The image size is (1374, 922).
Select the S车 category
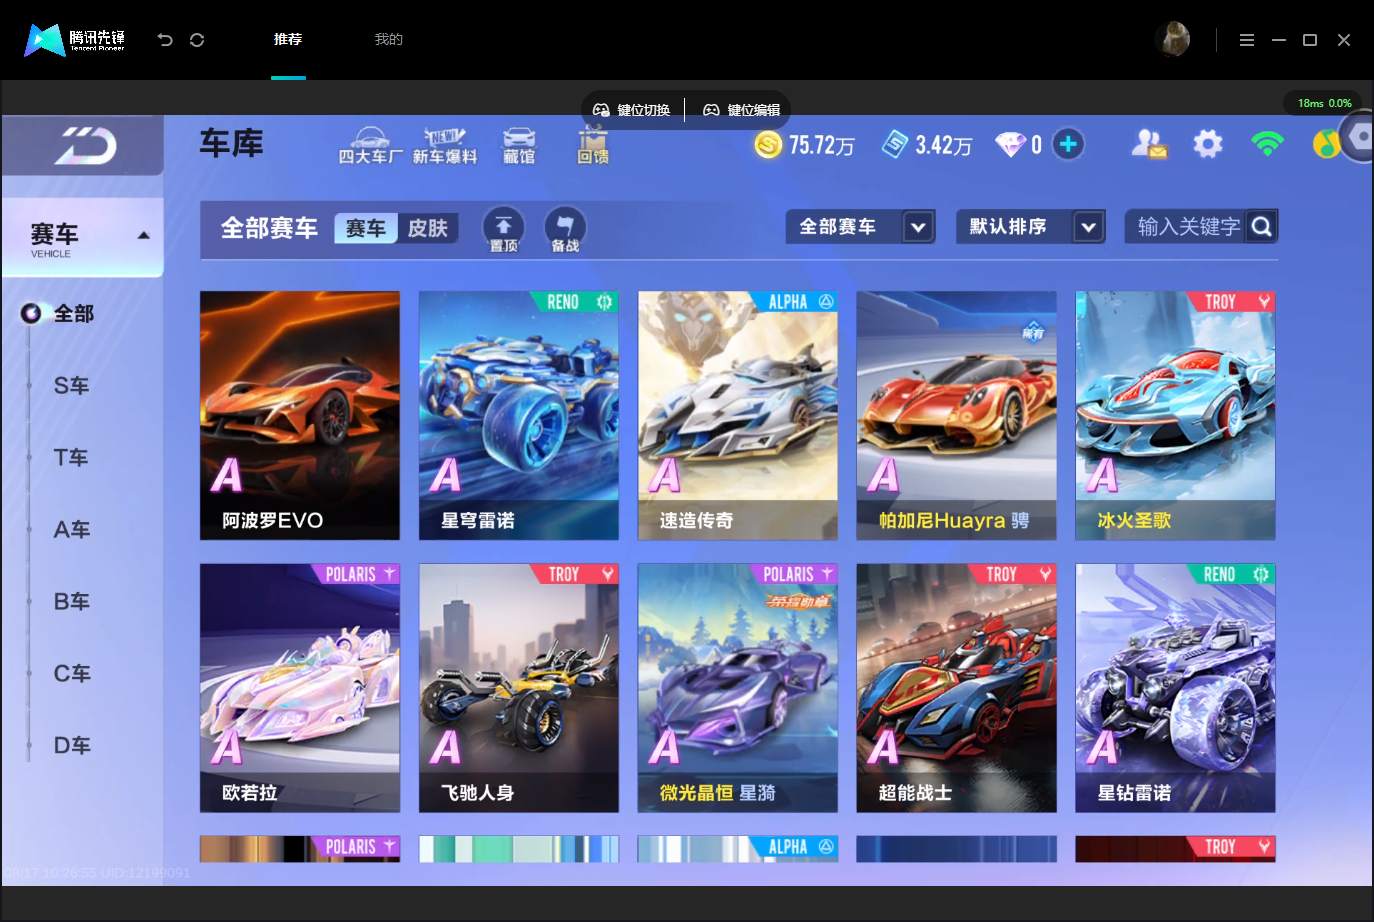tap(72, 386)
